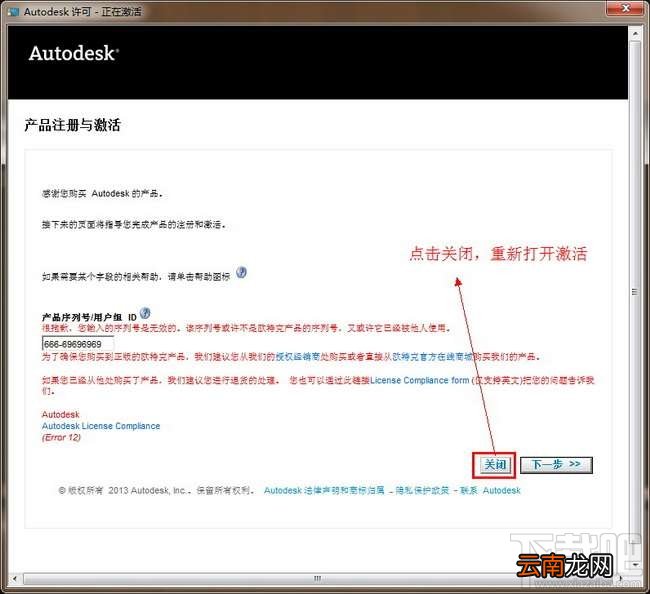Click the 产品注册与激活 heading
Viewport: 650px width, 594px height.
tap(73, 125)
